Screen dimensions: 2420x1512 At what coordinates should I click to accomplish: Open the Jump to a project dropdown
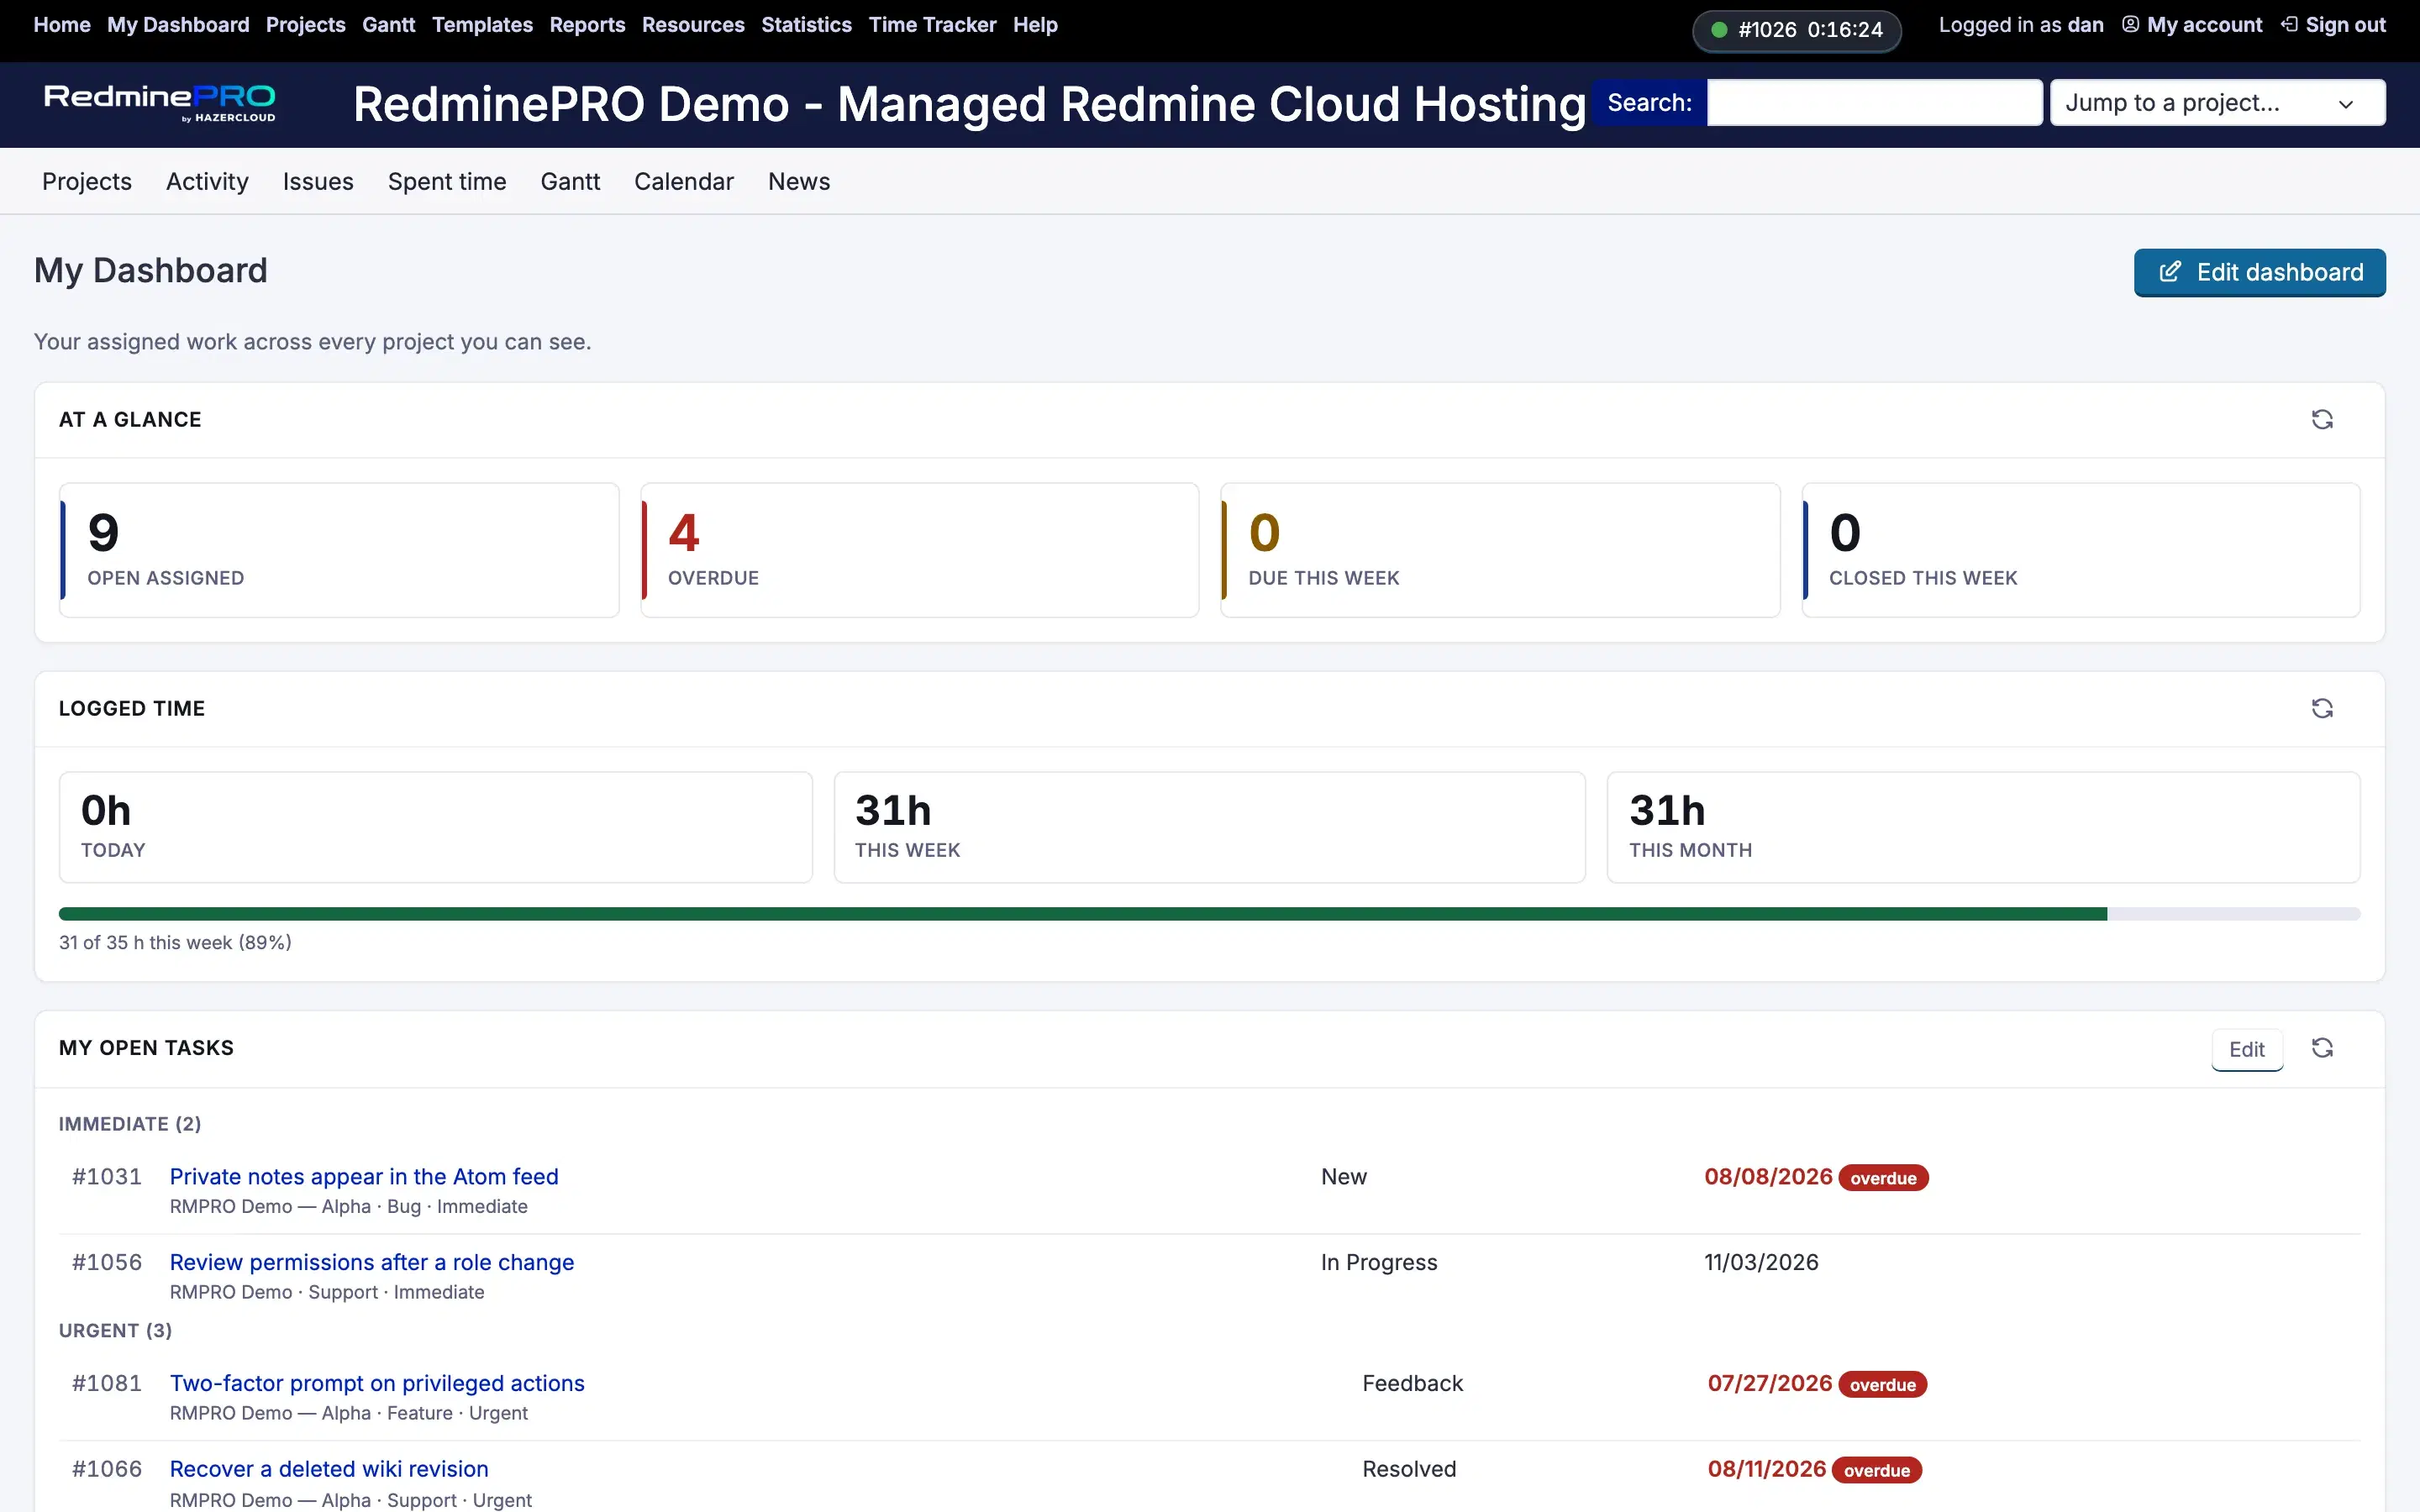coord(2217,103)
